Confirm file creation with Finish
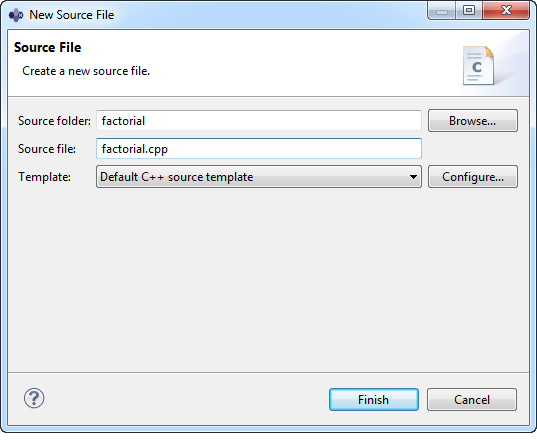The height and width of the screenshot is (446, 537). tap(374, 399)
